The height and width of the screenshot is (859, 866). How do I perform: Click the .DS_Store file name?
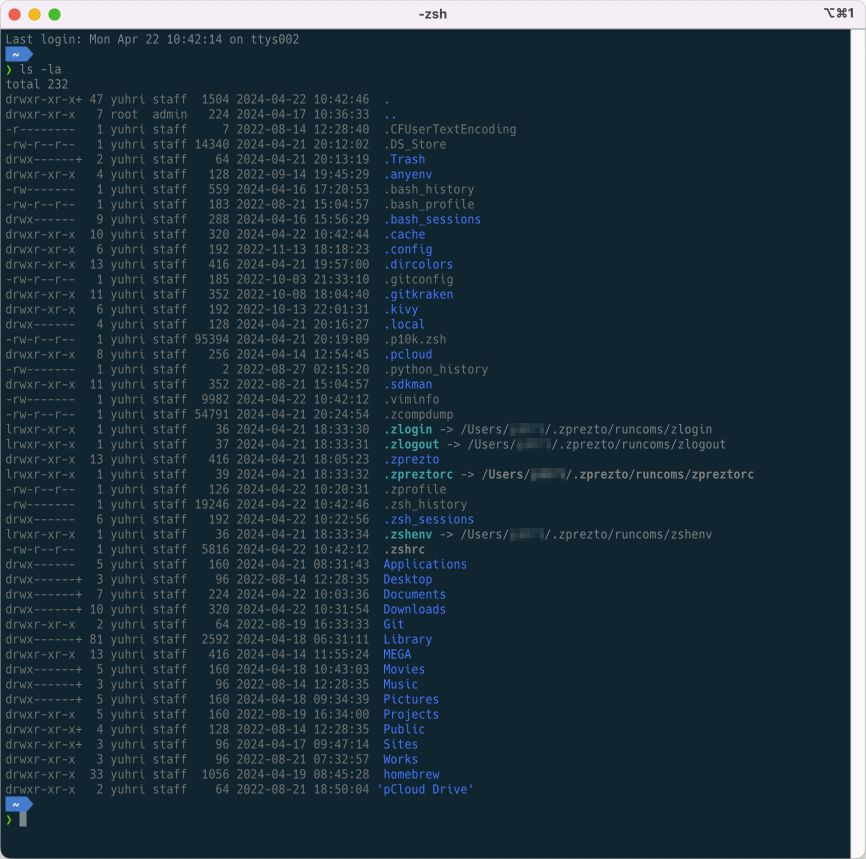click(x=415, y=144)
